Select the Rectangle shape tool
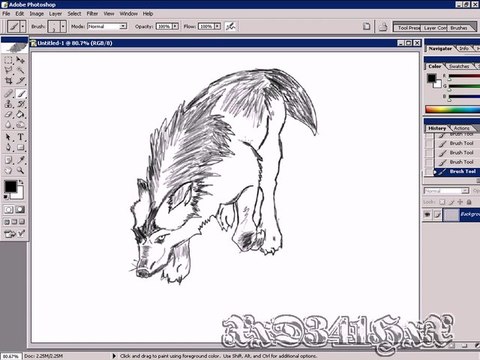 20,147
